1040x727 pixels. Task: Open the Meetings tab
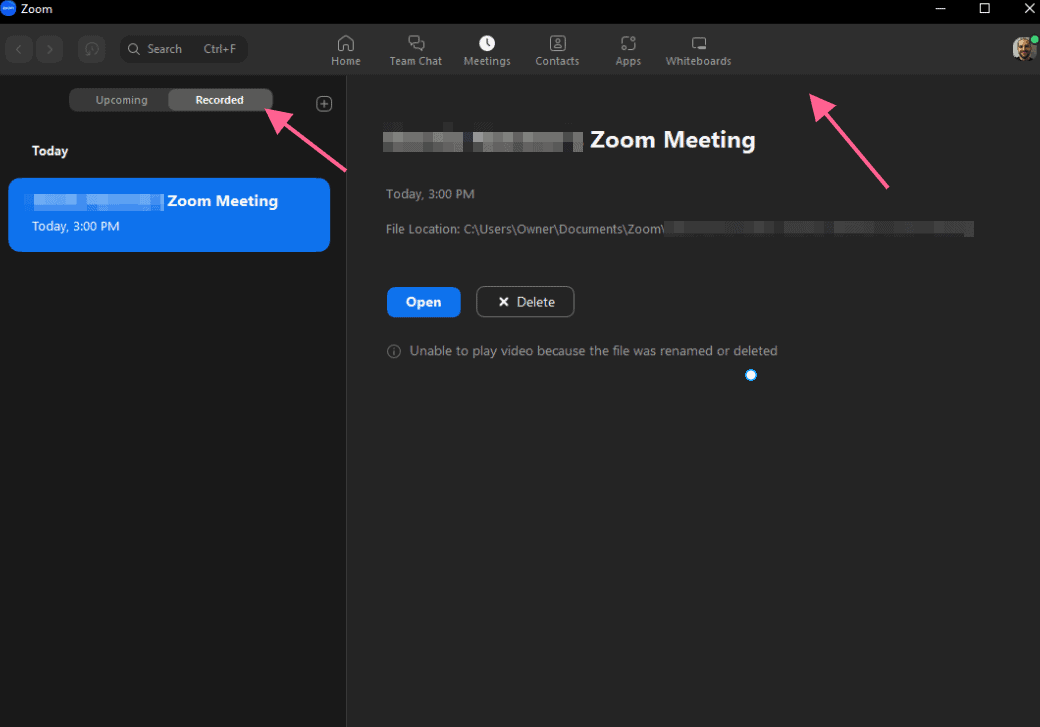tap(487, 50)
